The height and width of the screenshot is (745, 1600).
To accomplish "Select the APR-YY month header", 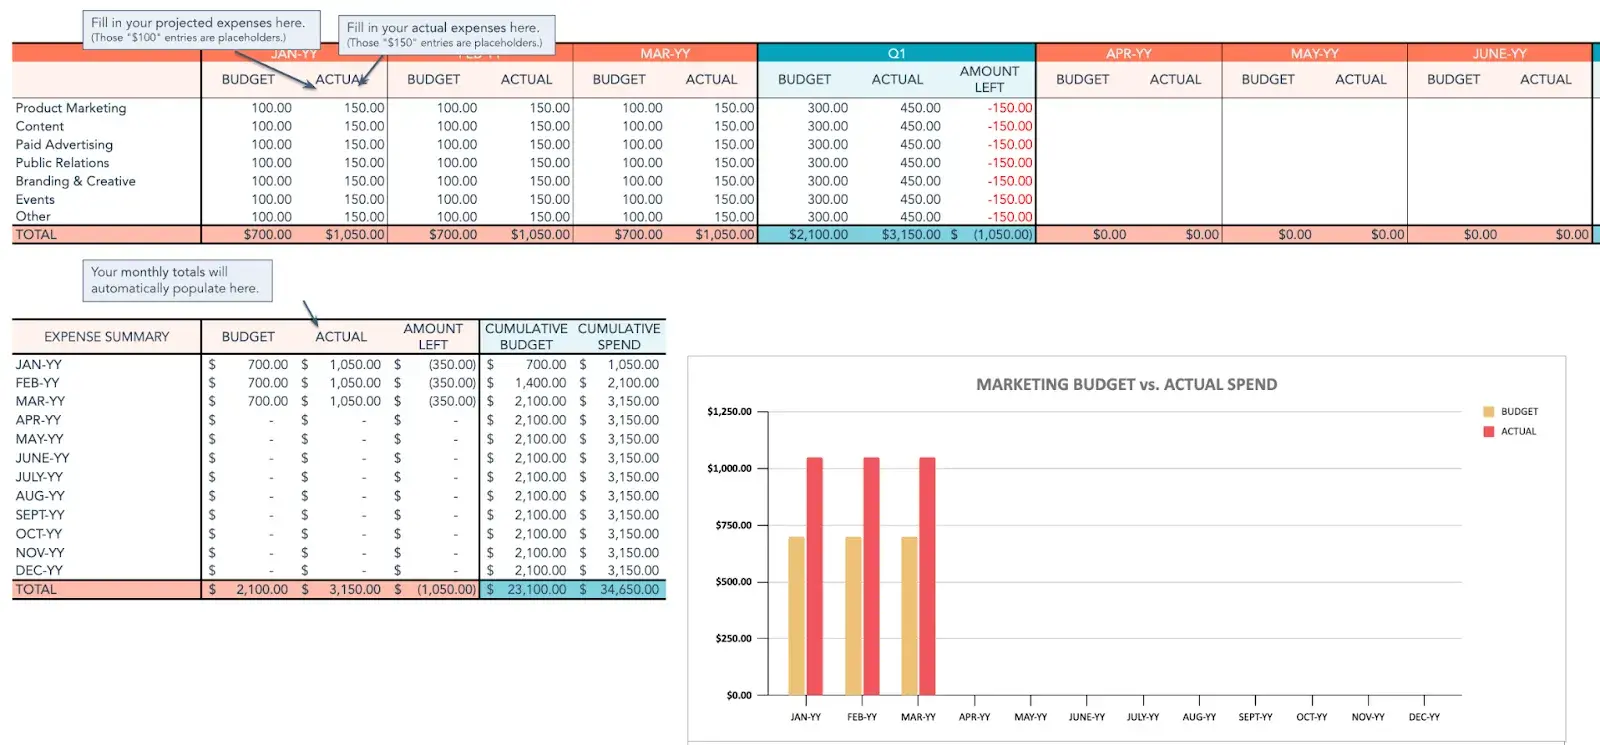I will 1128,53.
